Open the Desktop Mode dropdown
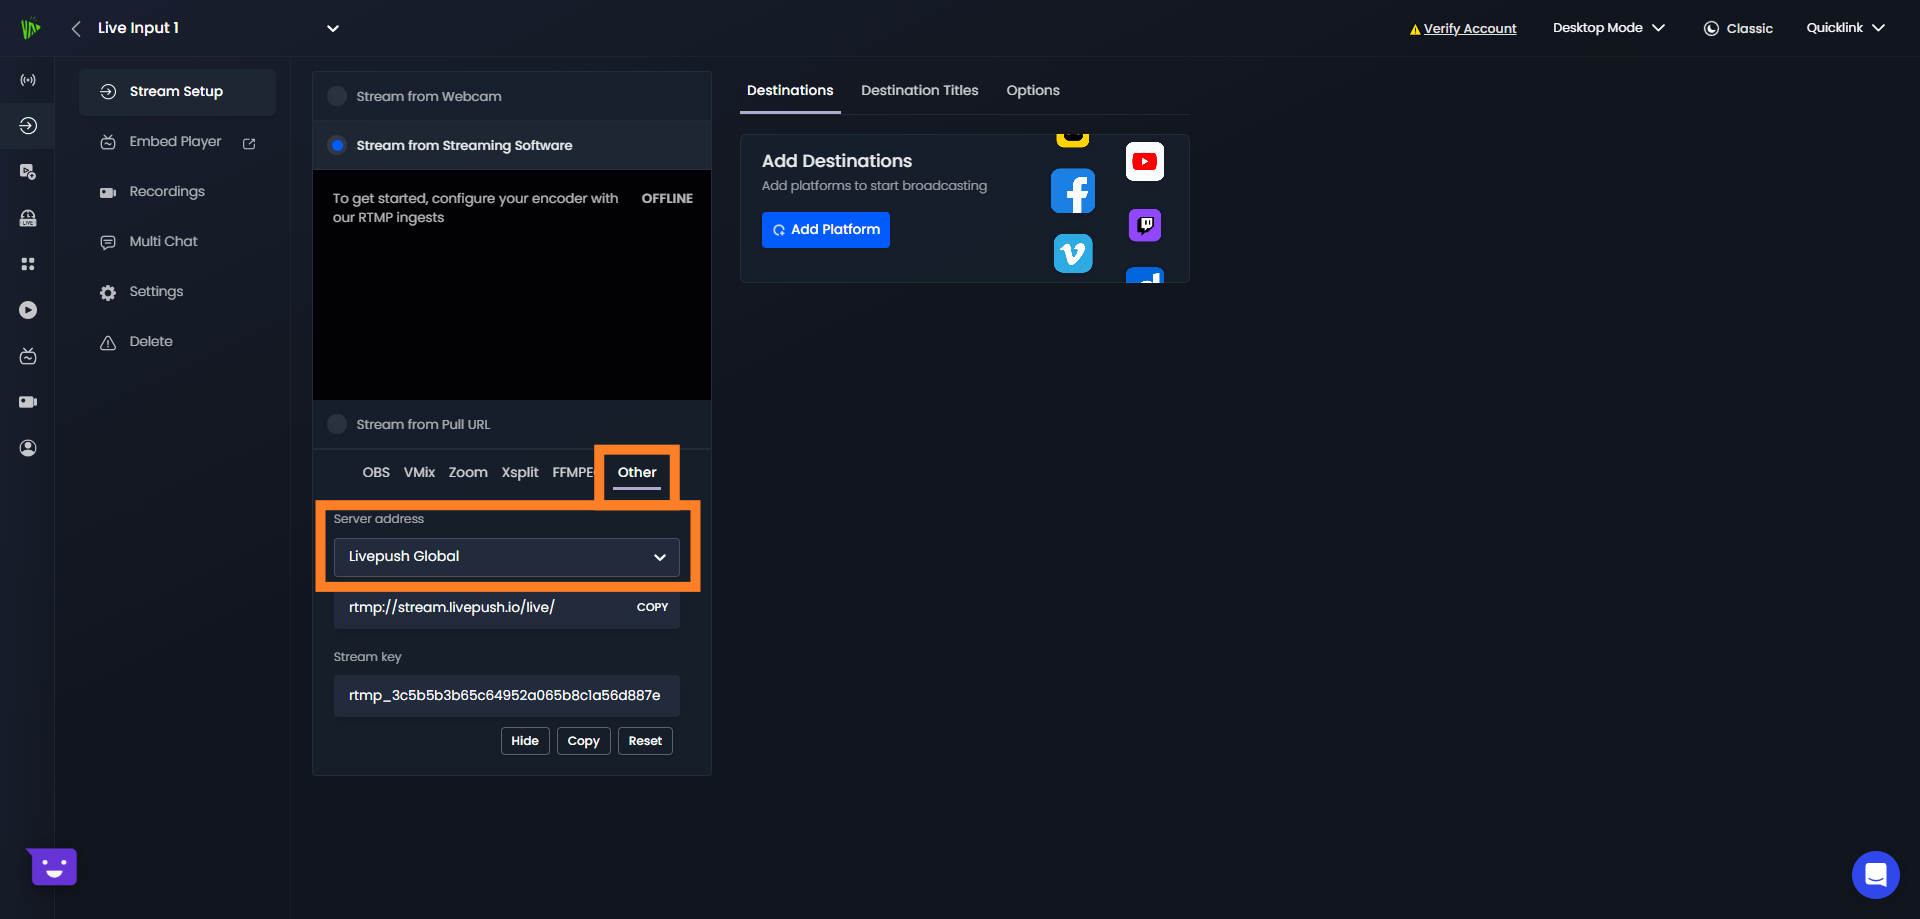 point(1608,28)
